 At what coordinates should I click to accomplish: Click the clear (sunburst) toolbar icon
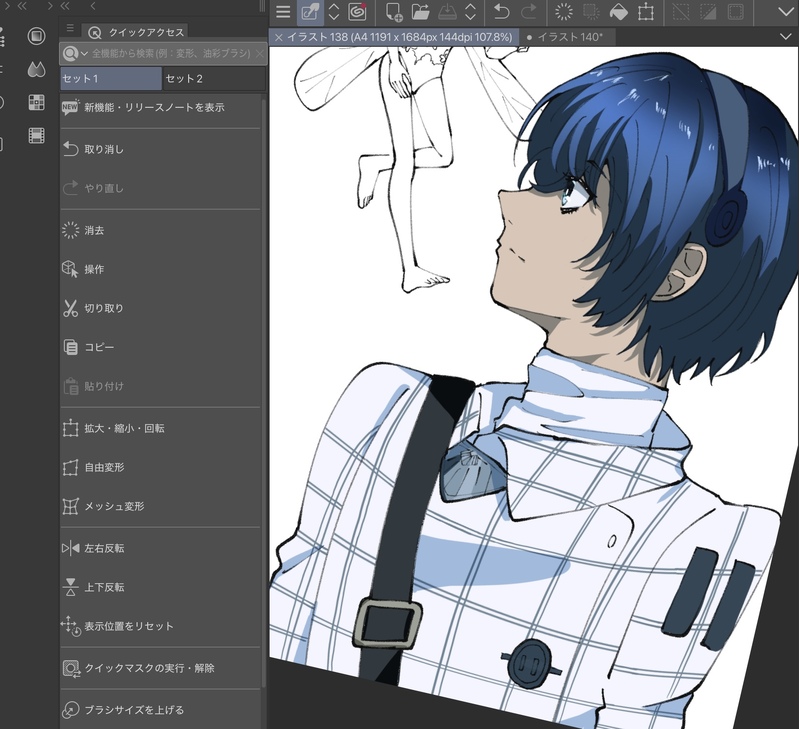point(564,12)
